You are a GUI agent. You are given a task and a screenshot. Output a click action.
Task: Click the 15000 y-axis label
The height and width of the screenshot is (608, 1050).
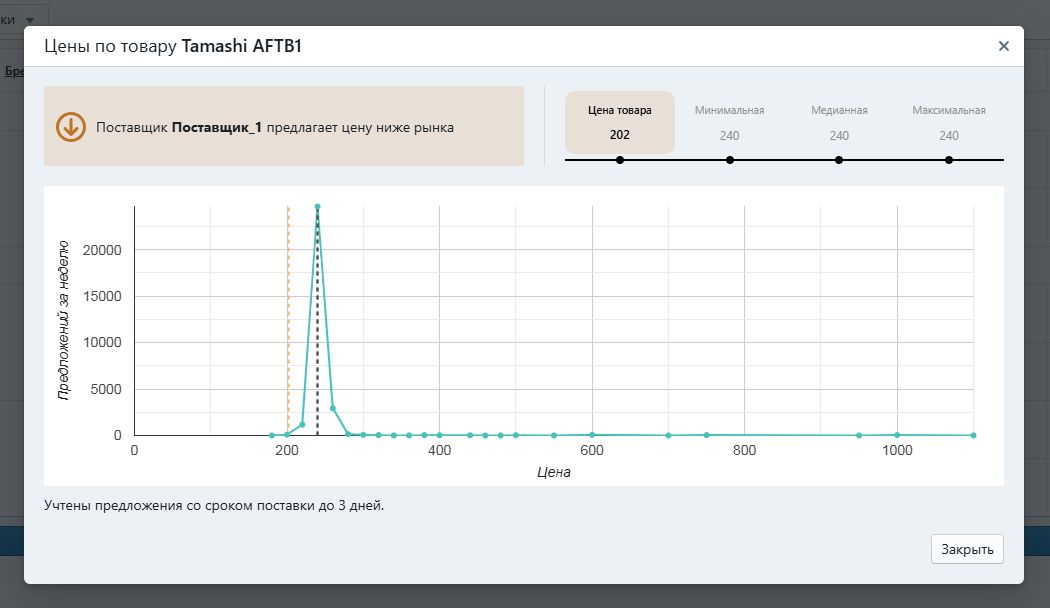pyautogui.click(x=102, y=296)
